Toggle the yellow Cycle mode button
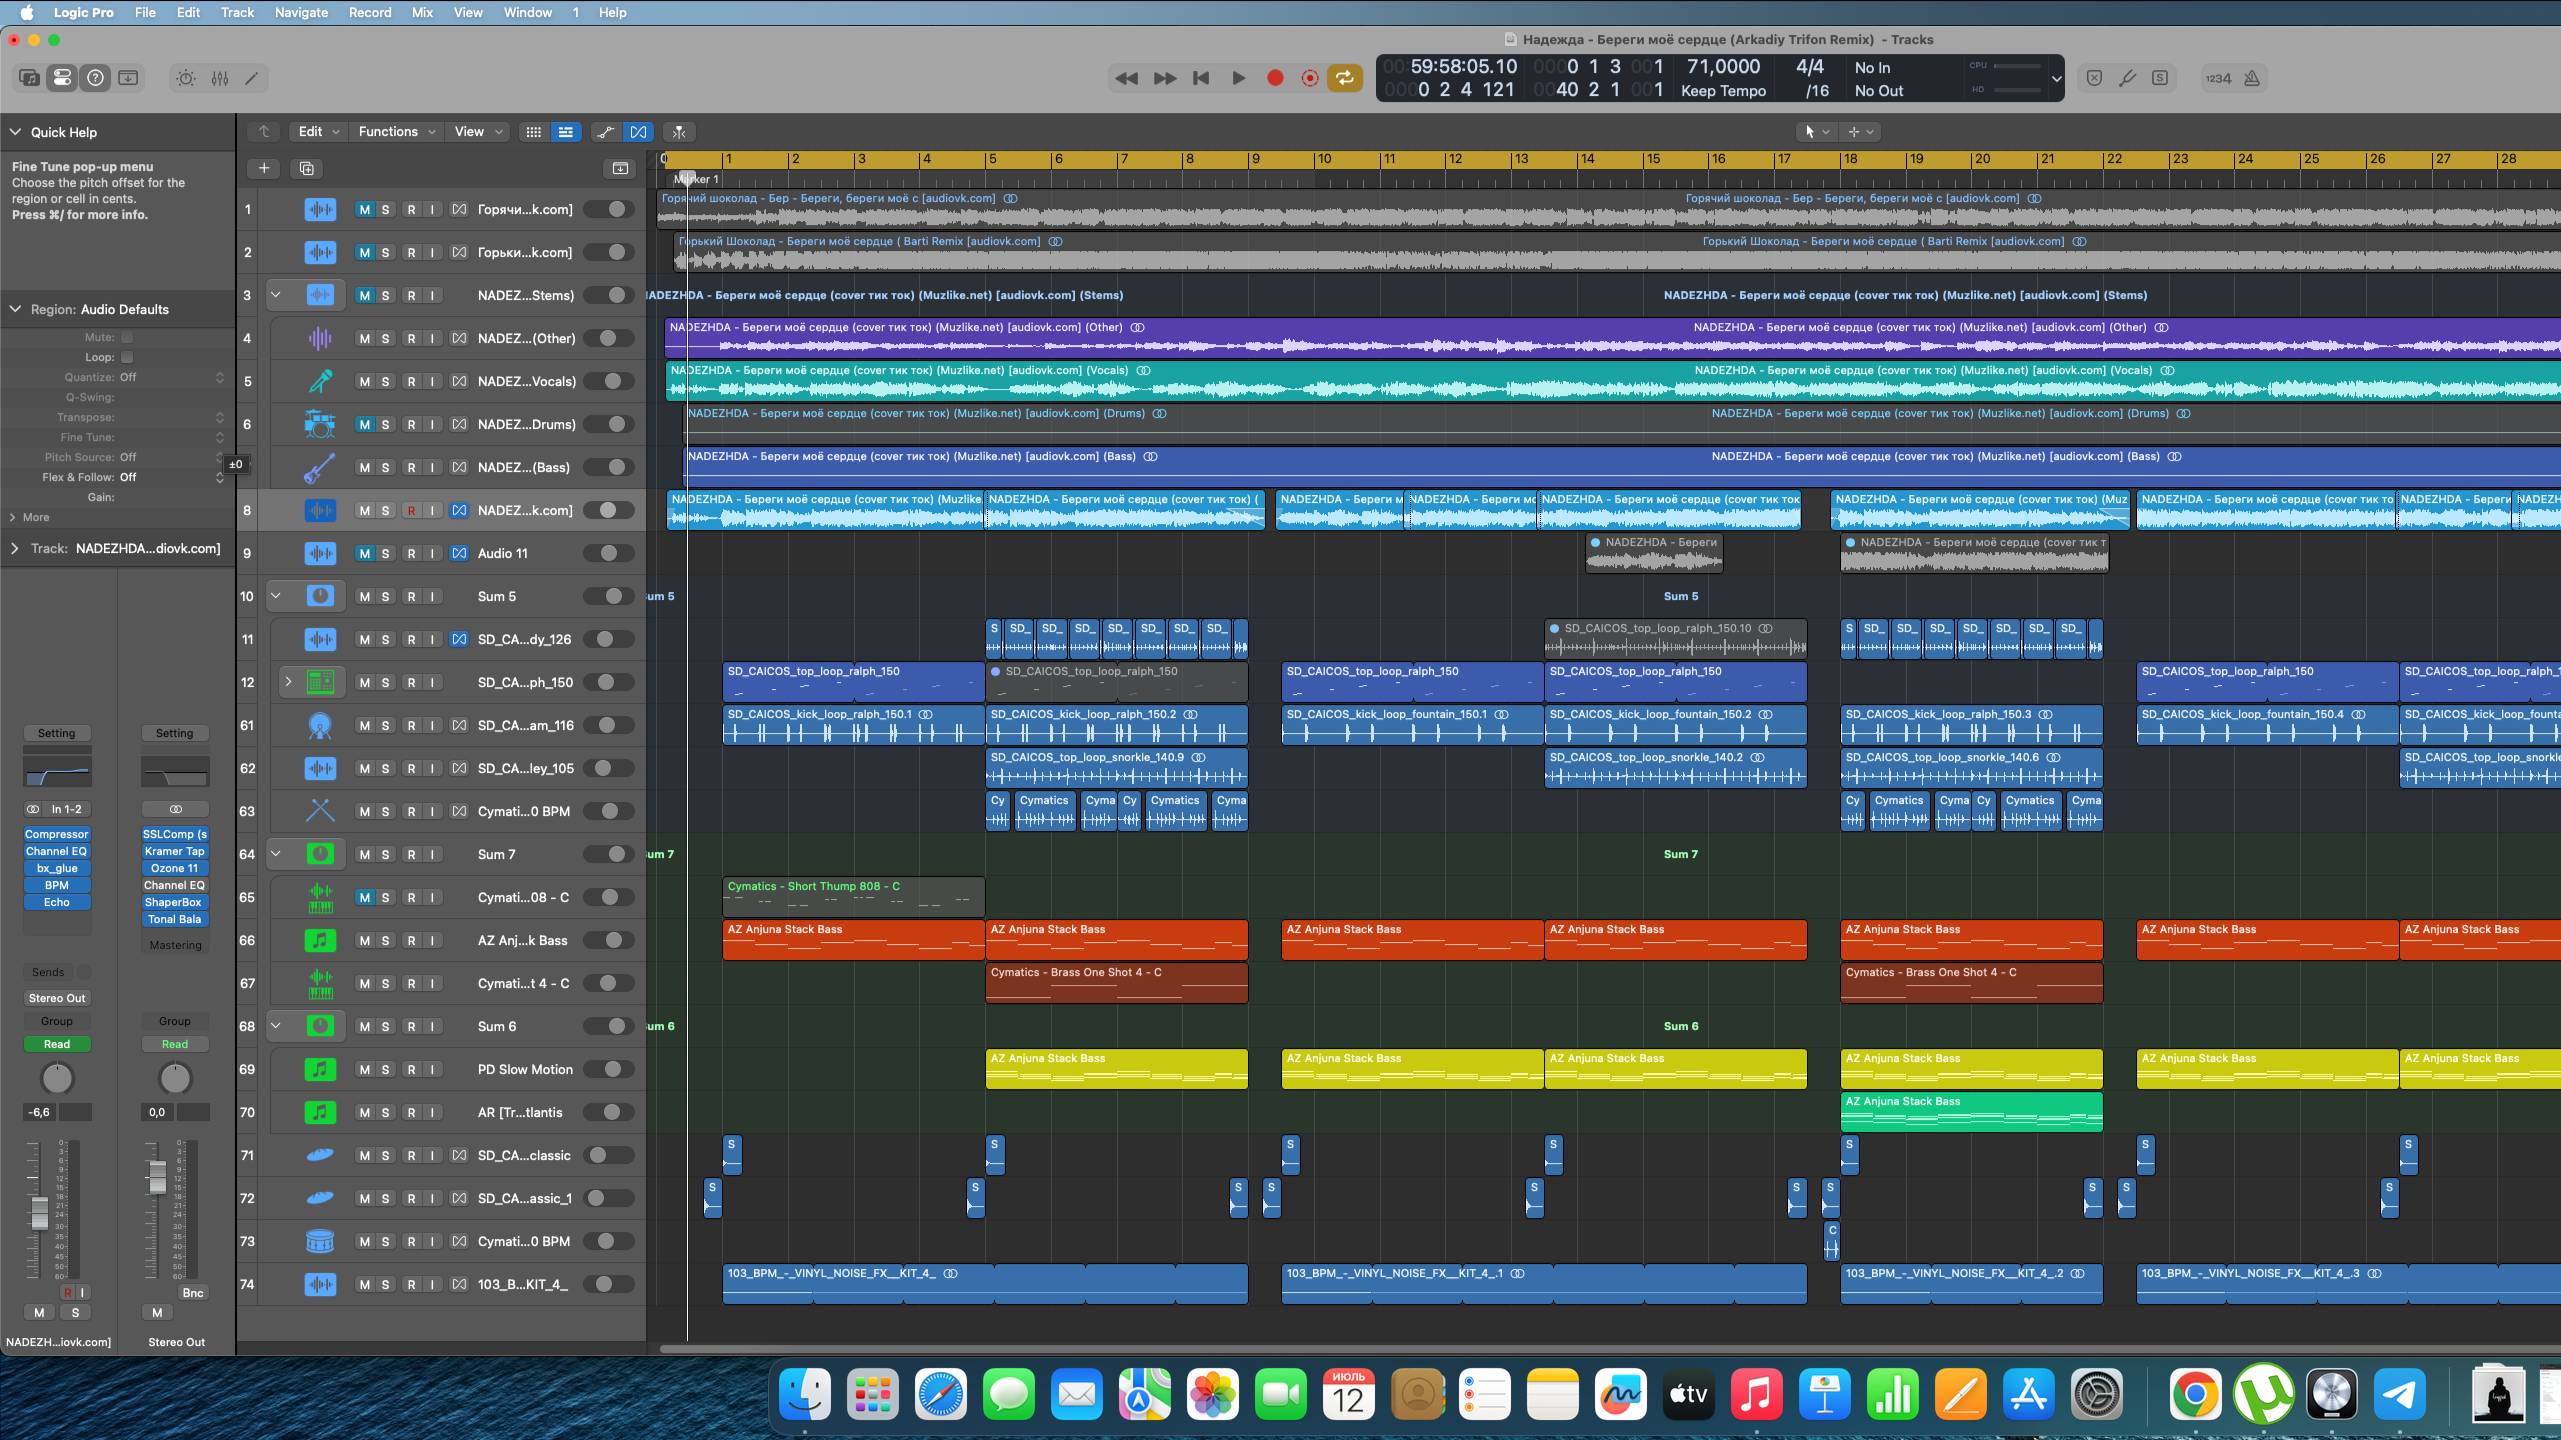2561x1440 pixels. pos(1345,78)
